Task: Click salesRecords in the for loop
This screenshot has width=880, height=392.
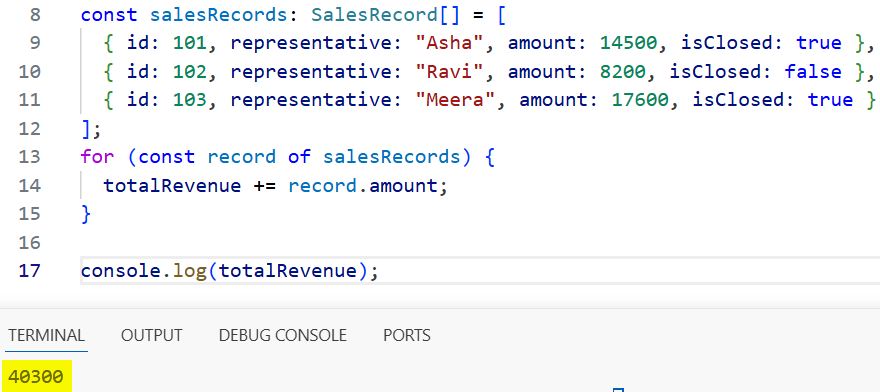Action: point(392,157)
